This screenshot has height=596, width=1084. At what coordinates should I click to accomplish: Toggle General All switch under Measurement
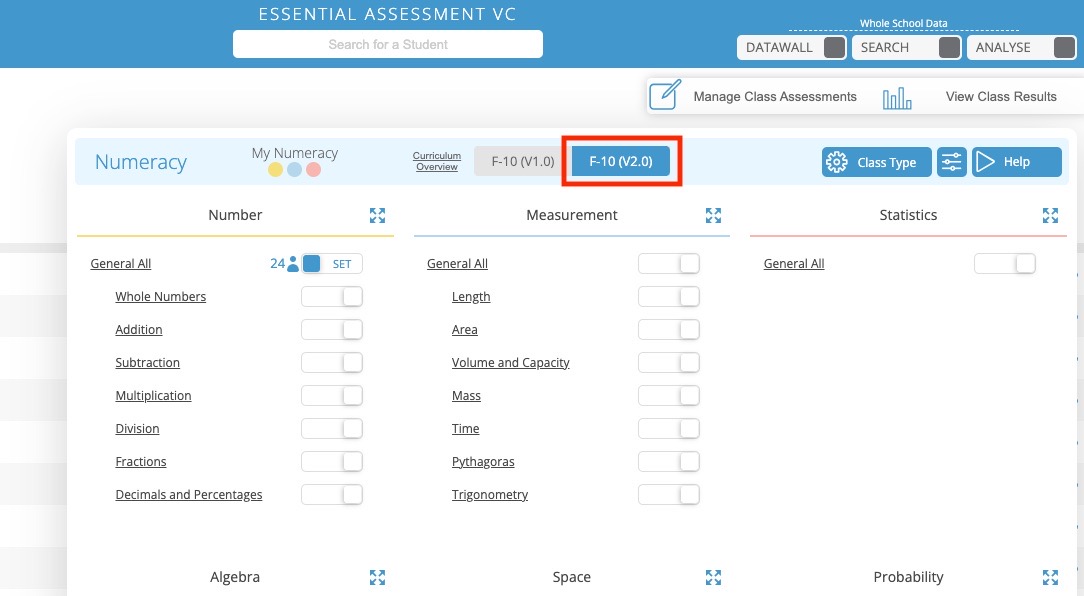point(668,263)
